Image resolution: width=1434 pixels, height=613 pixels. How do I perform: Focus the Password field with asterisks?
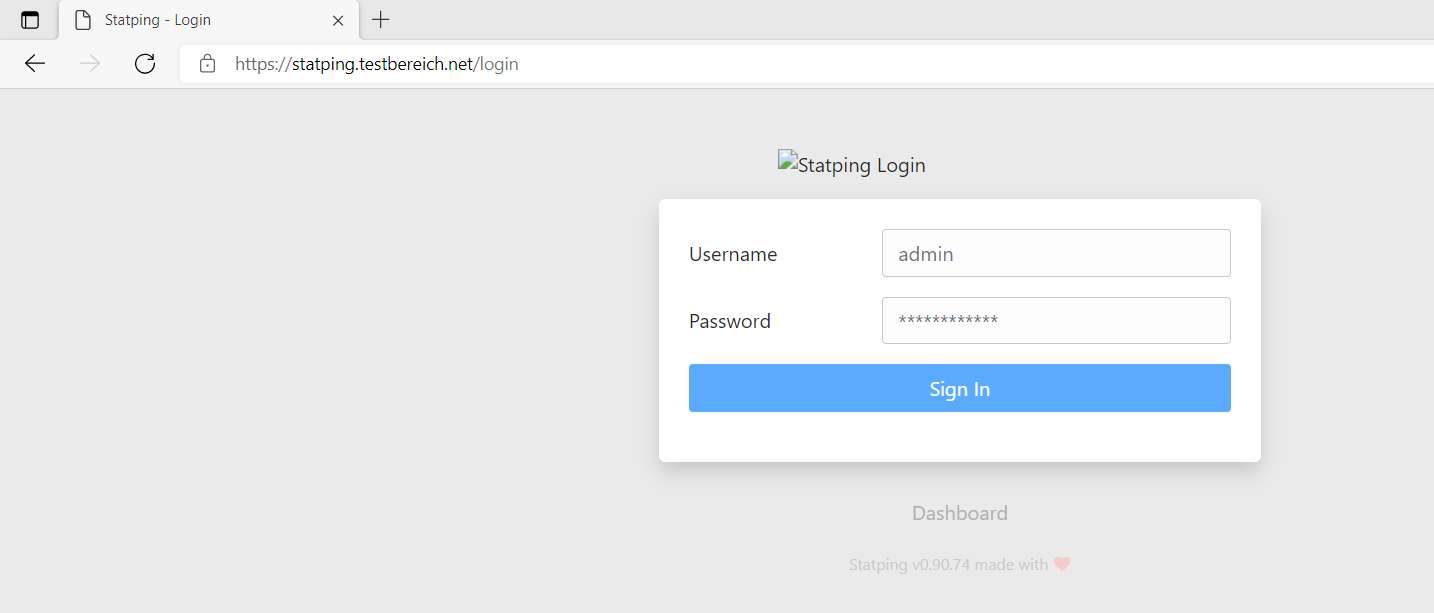pyautogui.click(x=1056, y=320)
